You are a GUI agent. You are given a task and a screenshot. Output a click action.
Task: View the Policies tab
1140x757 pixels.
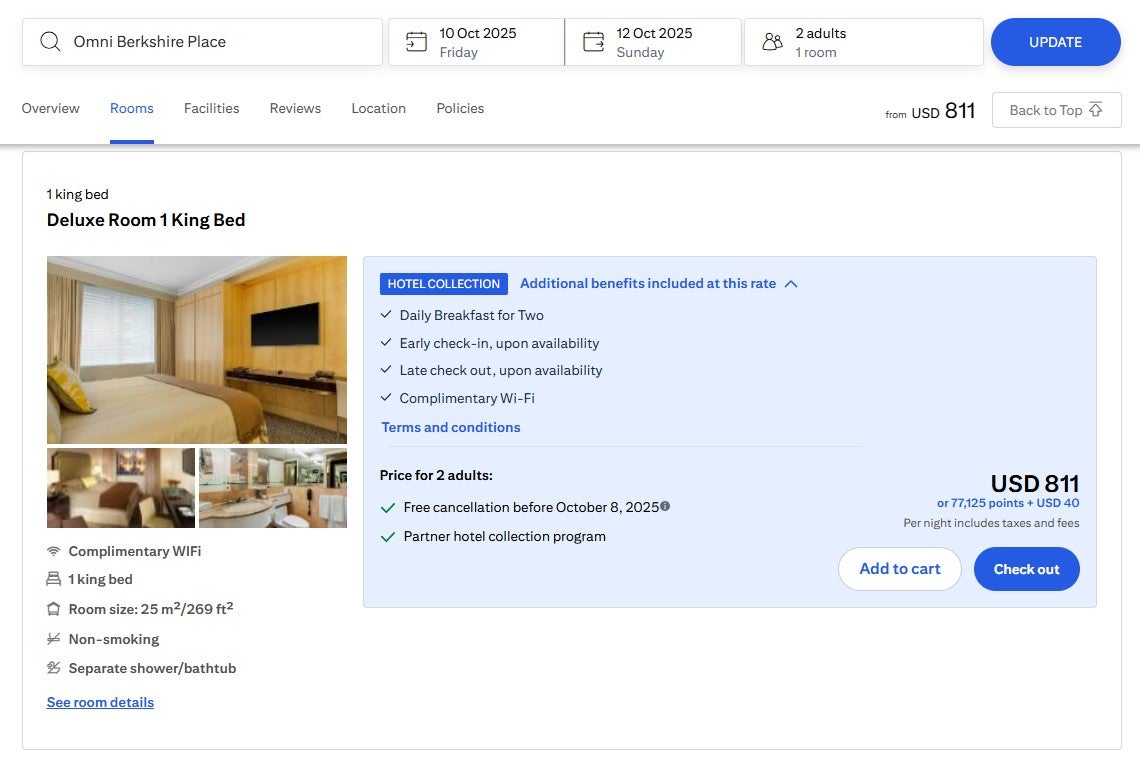tap(460, 108)
